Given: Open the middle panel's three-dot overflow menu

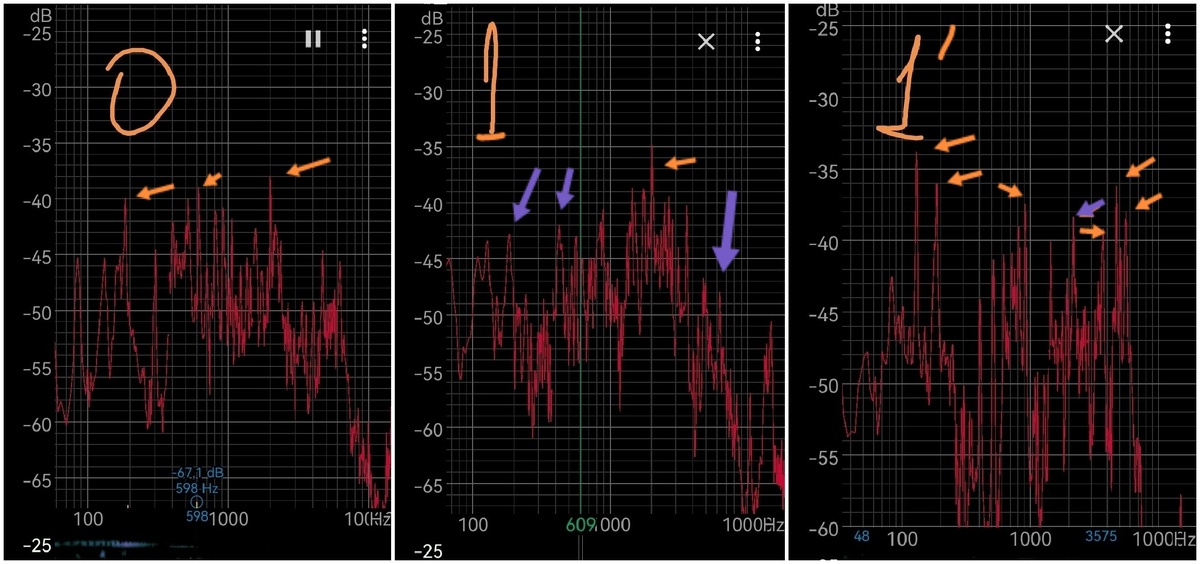Looking at the screenshot, I should (x=759, y=41).
